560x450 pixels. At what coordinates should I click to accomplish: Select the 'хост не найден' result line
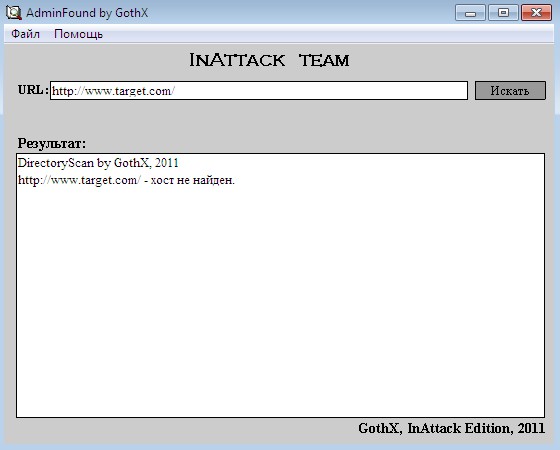pyautogui.click(x=126, y=180)
